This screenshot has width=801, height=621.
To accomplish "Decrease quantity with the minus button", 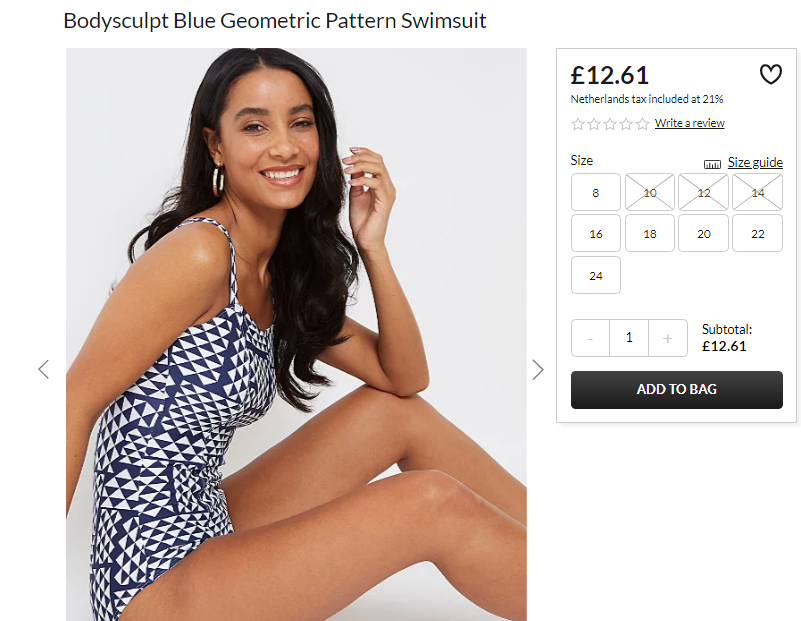I will 591,338.
